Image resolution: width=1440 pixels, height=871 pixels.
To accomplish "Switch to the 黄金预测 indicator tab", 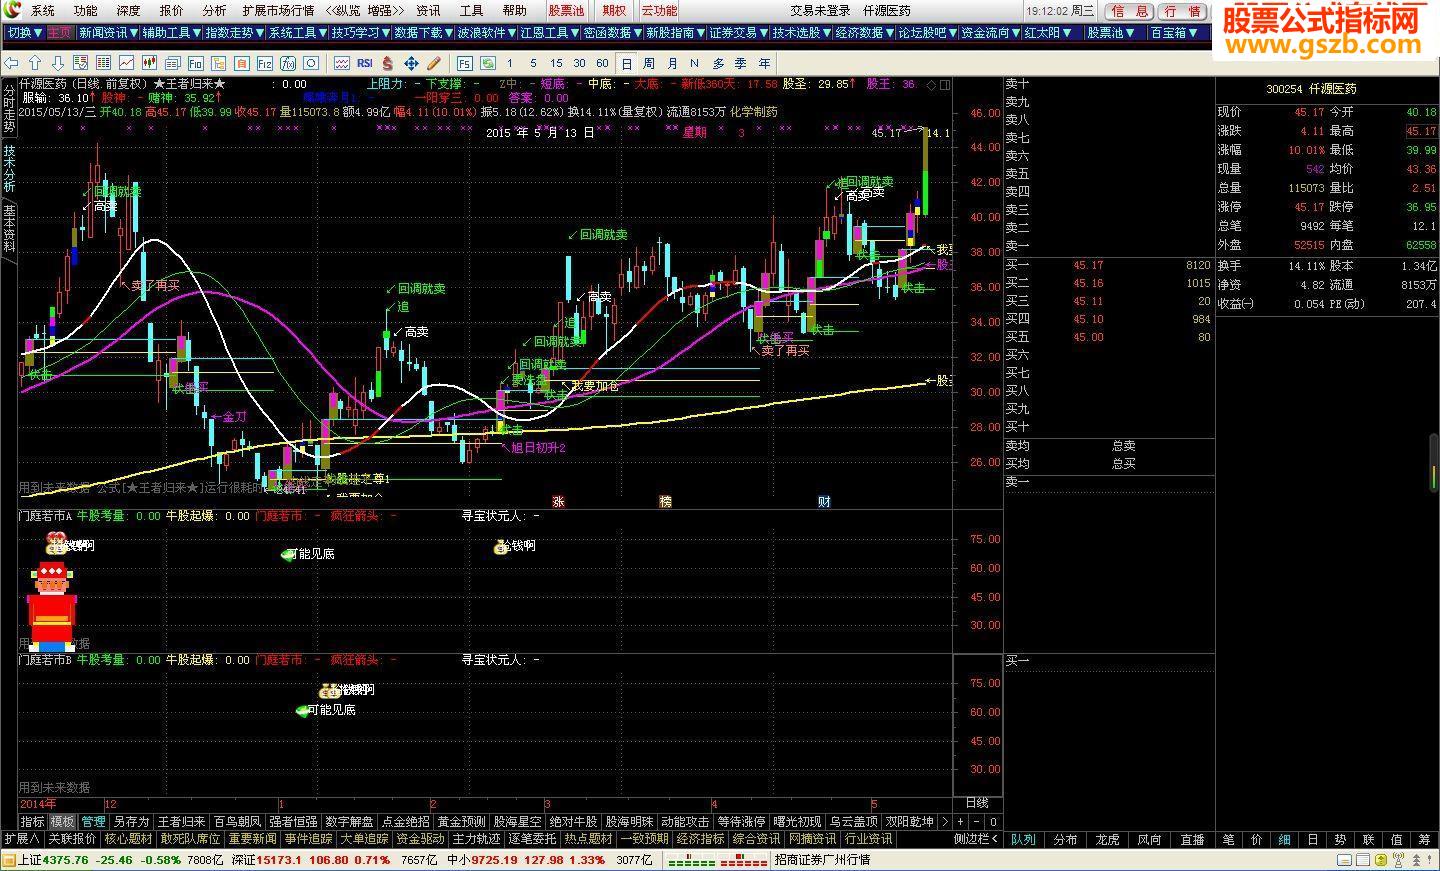I will [x=462, y=822].
